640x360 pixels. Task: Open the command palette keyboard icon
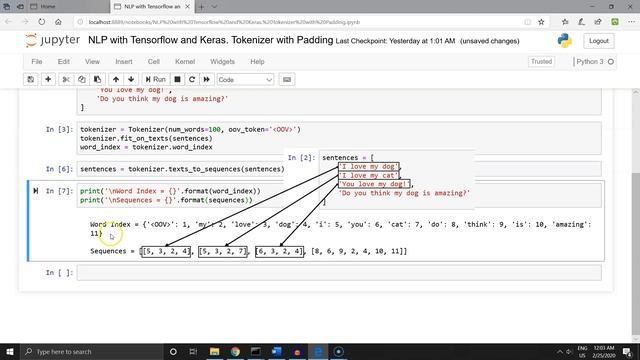[x=287, y=80]
